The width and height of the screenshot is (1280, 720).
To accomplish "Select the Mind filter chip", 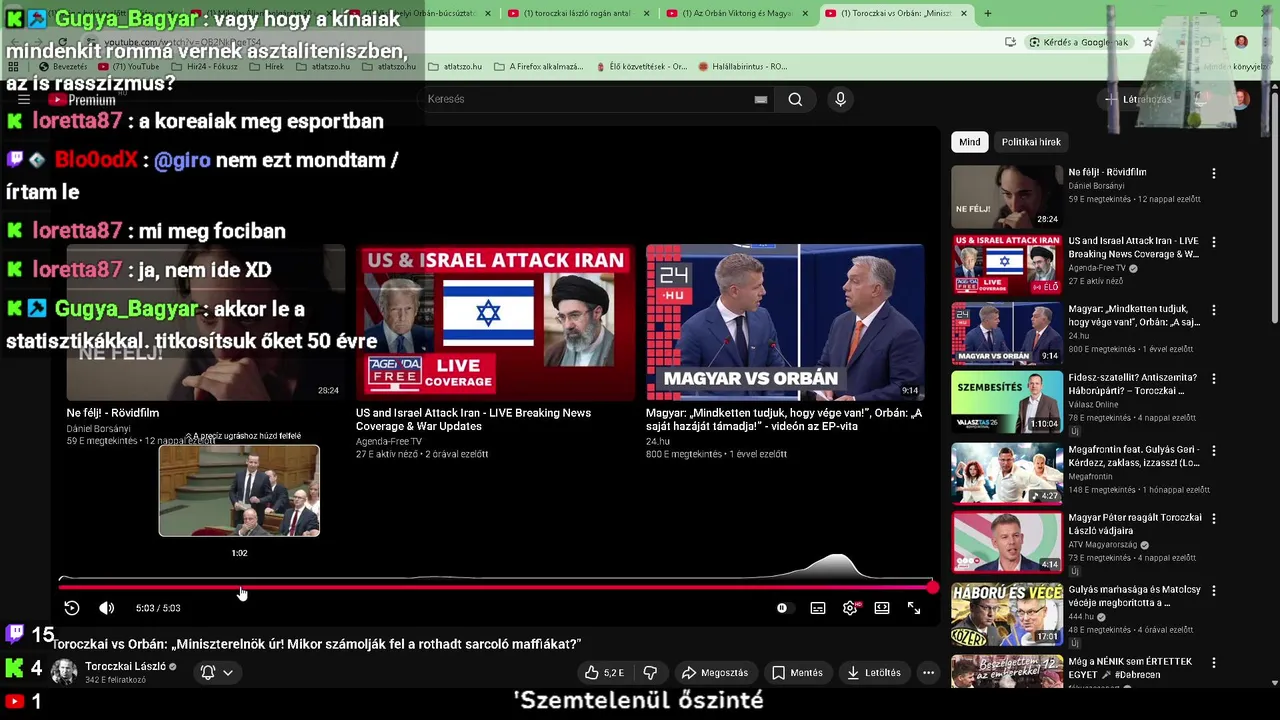I will [x=970, y=142].
